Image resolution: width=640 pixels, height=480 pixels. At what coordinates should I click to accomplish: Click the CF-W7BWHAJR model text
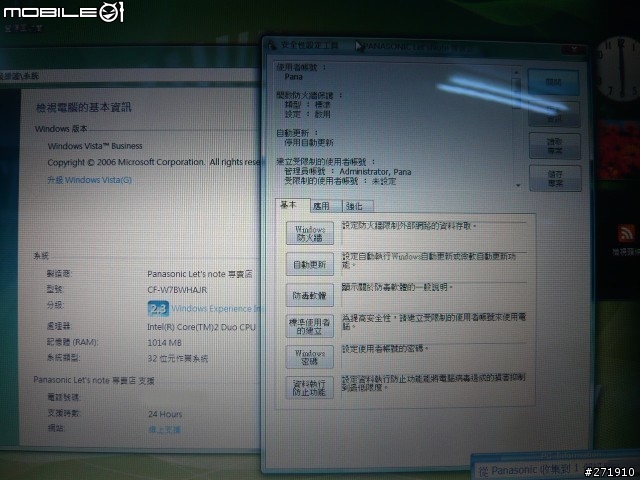tap(177, 290)
